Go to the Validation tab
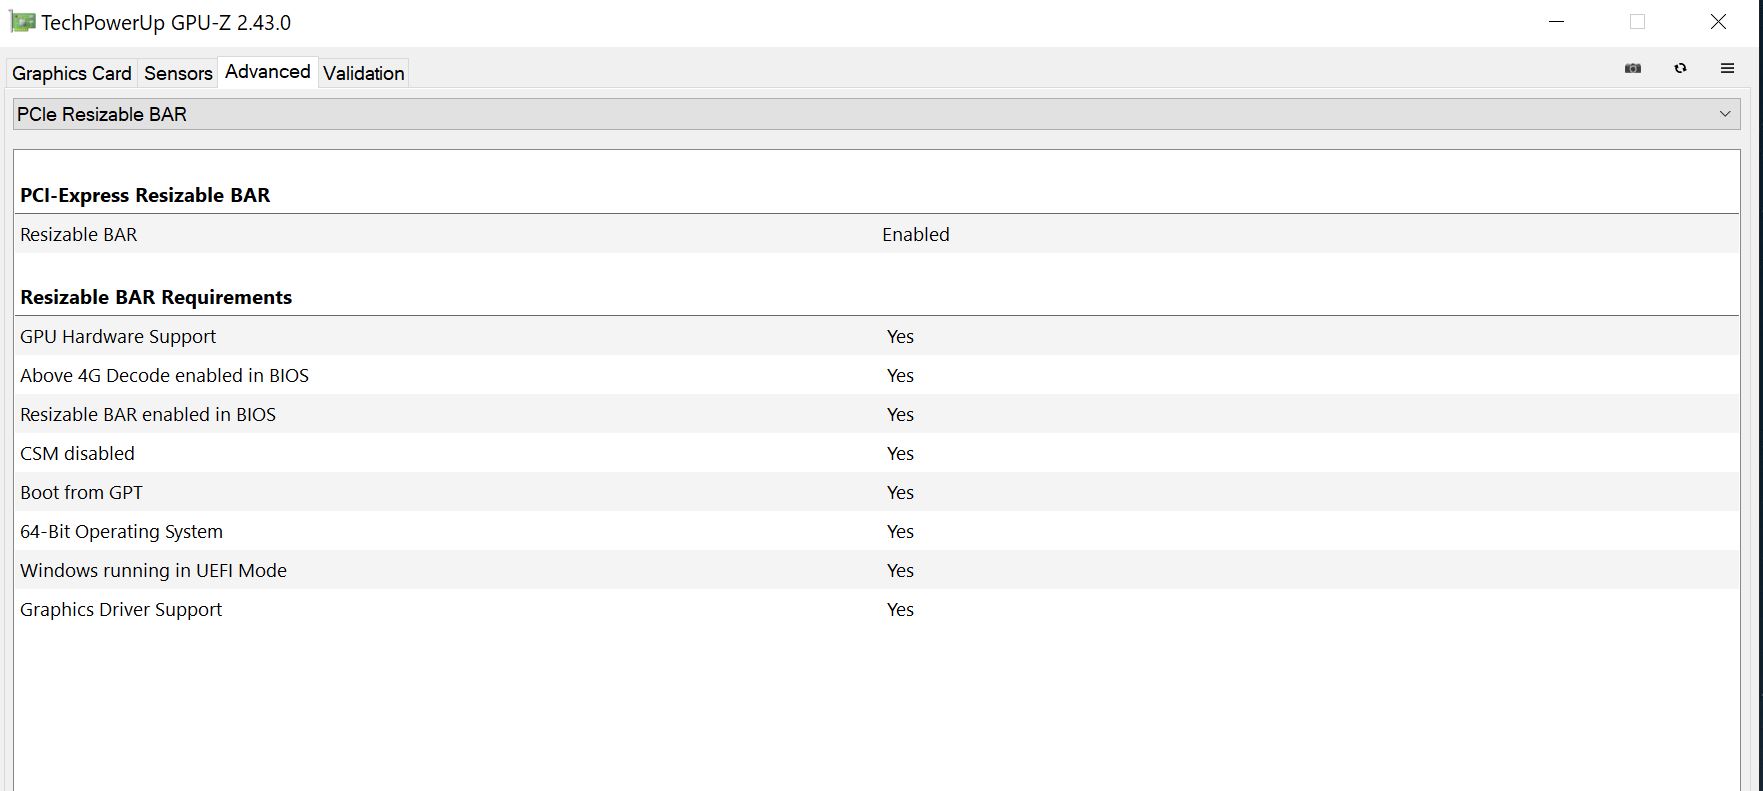1763x791 pixels. coord(364,73)
